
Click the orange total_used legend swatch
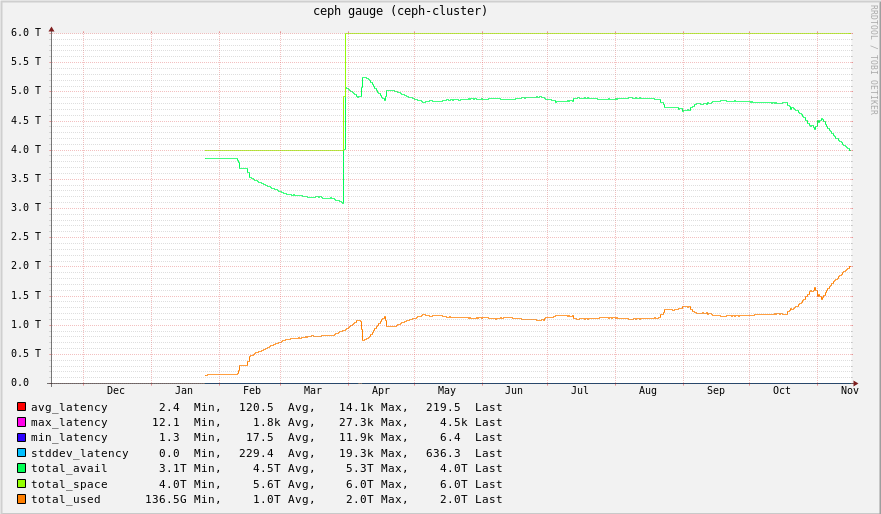(21, 499)
